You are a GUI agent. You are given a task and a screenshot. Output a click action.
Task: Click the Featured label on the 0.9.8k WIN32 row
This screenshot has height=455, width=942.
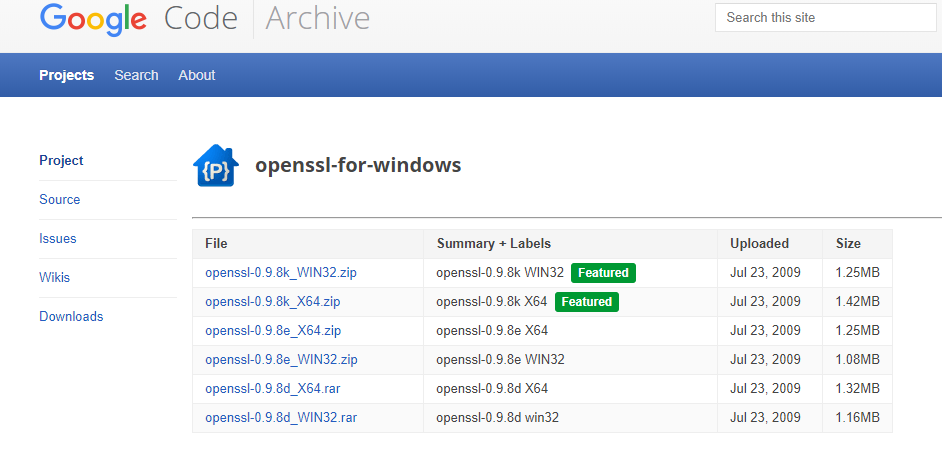pyautogui.click(x=603, y=273)
